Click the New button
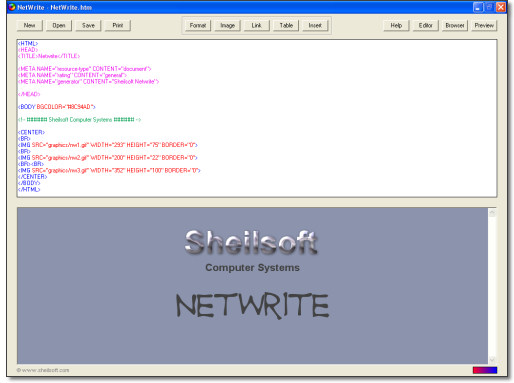The height and width of the screenshot is (383, 514). (x=30, y=25)
